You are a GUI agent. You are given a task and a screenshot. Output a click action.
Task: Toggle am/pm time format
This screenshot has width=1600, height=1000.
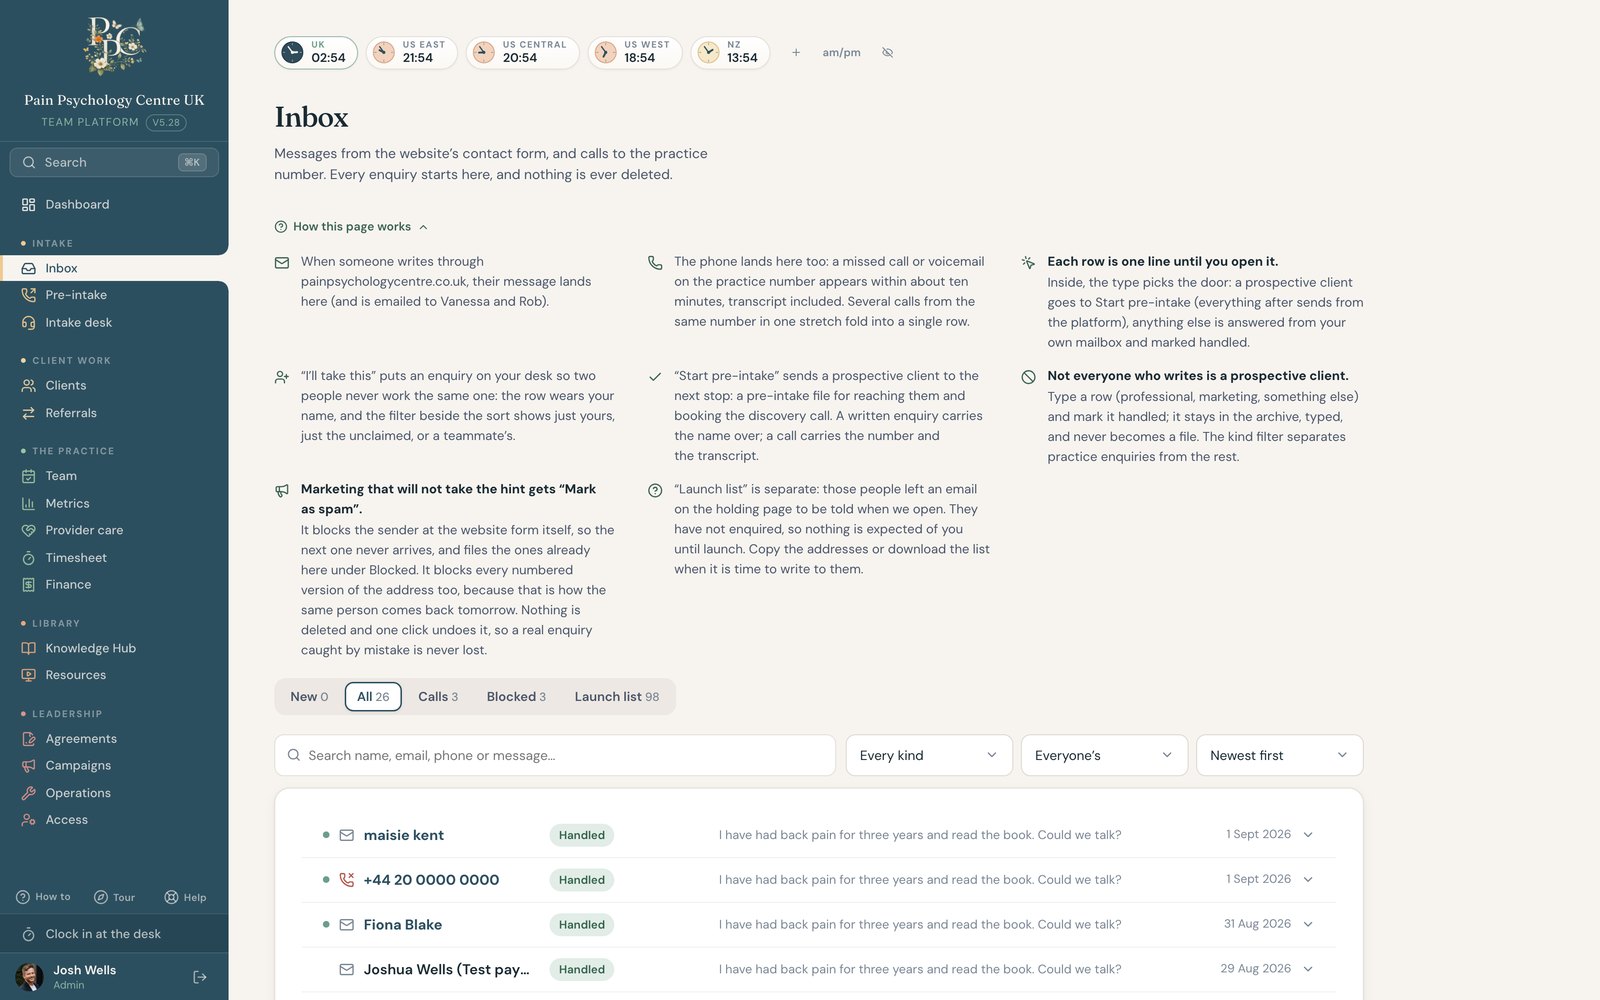coord(841,53)
